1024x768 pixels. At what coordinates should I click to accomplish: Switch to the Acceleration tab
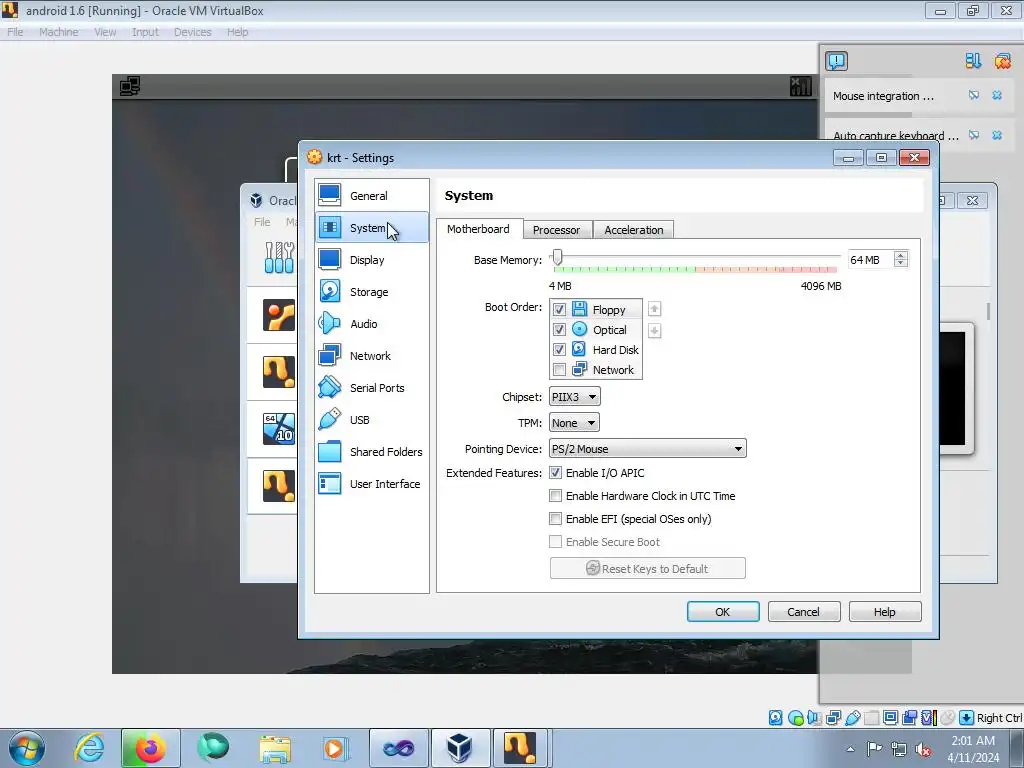point(633,230)
